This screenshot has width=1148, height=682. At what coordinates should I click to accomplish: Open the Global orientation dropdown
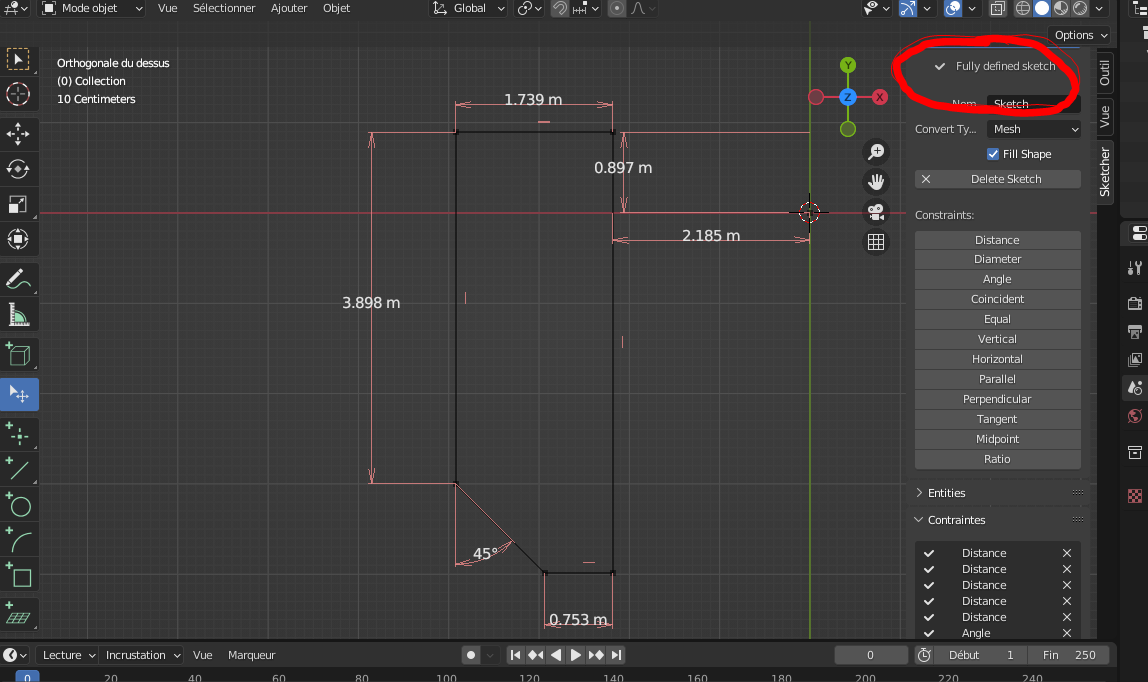pos(469,8)
